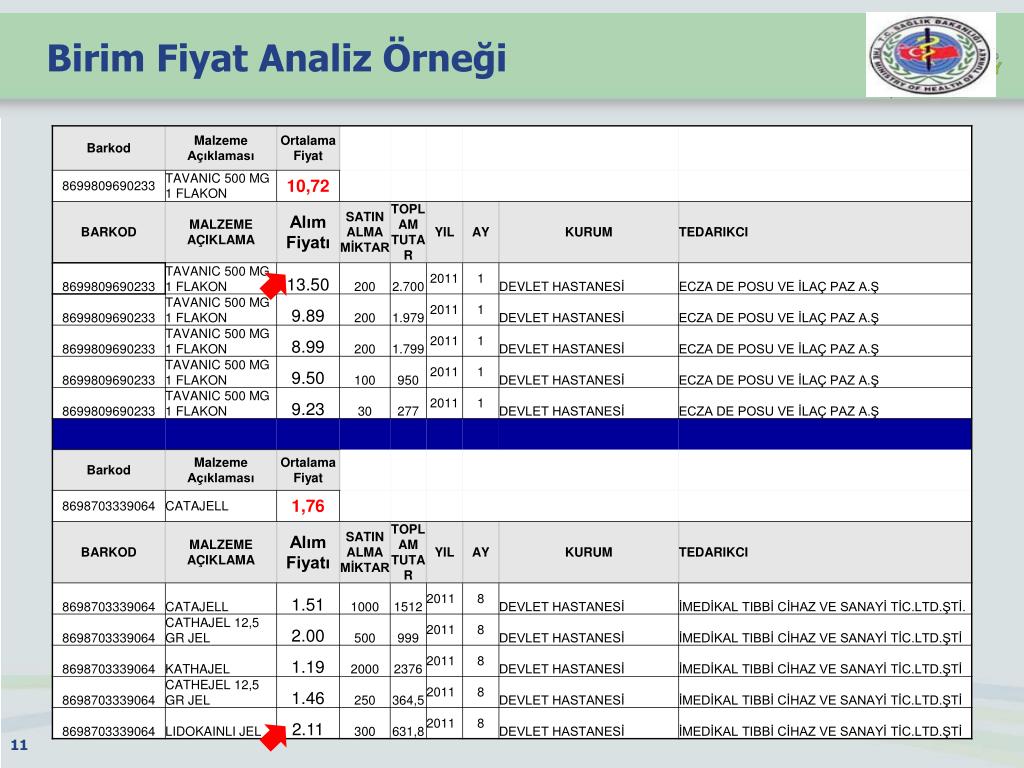Click the material CATHEJEL 12,5 GR JEL
The image size is (1024, 768).
pos(212,693)
